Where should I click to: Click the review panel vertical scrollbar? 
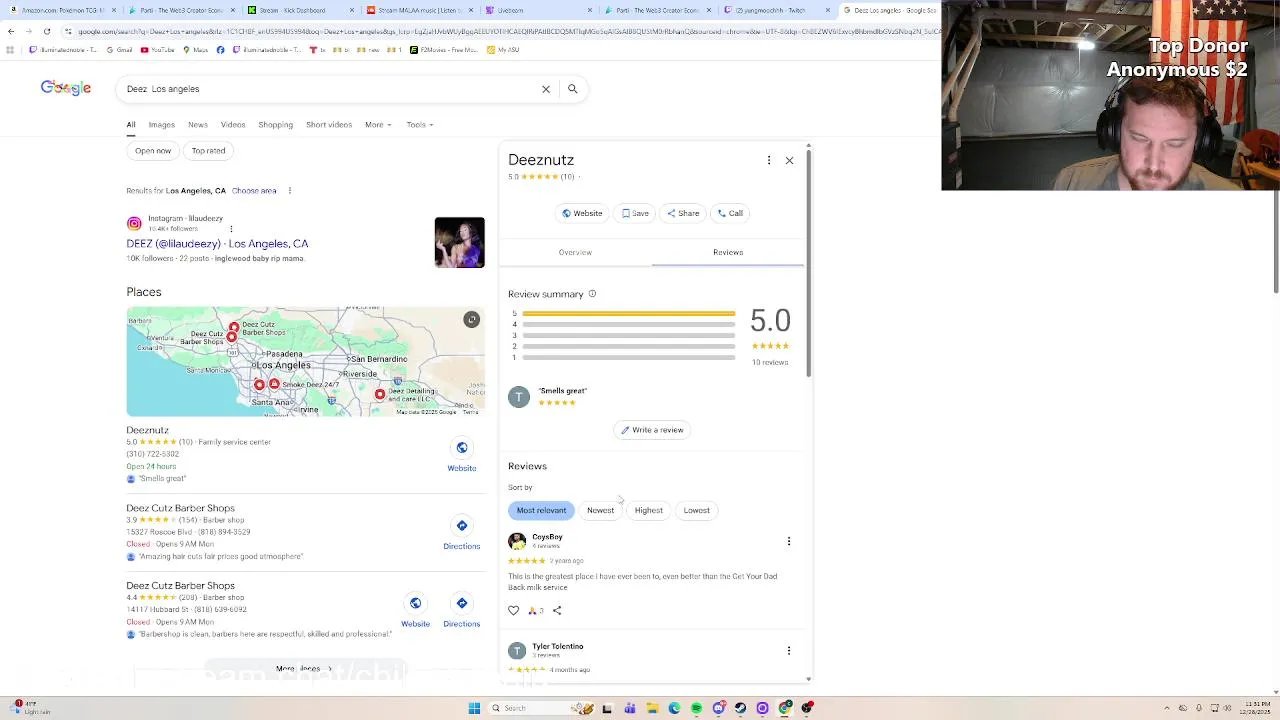[x=808, y=264]
